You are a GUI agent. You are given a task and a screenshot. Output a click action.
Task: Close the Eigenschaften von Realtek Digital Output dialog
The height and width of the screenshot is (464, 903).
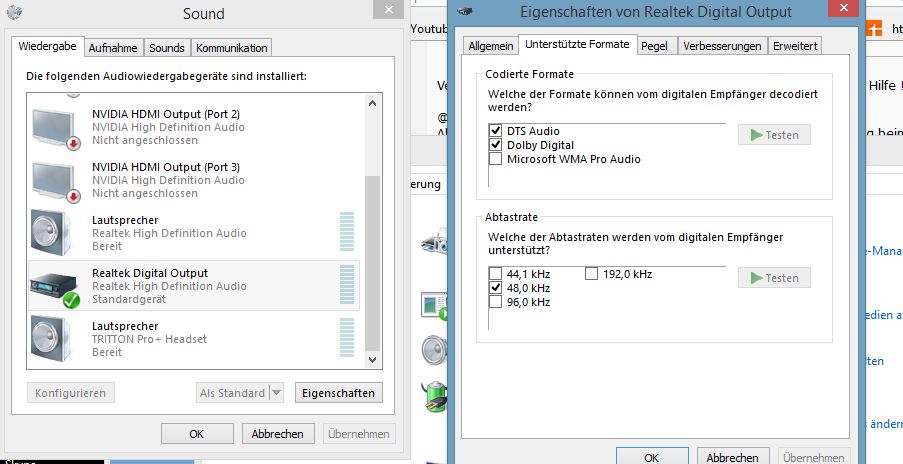[x=844, y=7]
